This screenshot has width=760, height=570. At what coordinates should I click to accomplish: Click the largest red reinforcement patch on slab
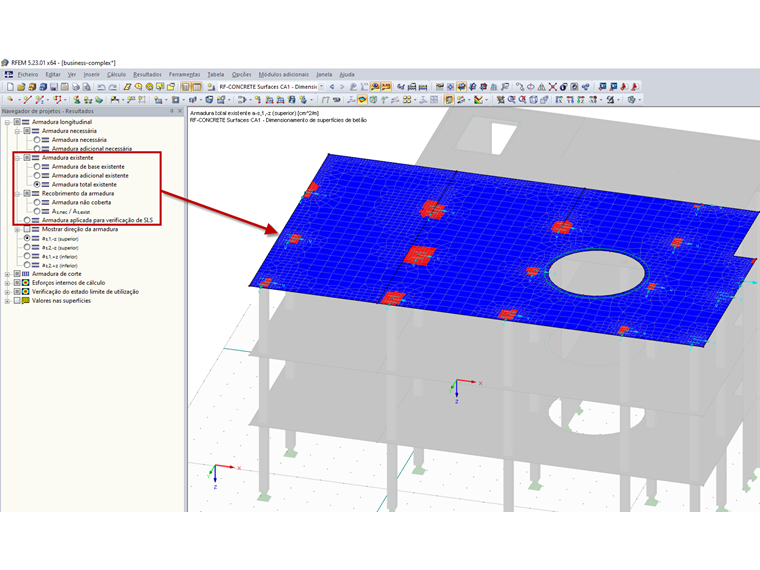(420, 254)
